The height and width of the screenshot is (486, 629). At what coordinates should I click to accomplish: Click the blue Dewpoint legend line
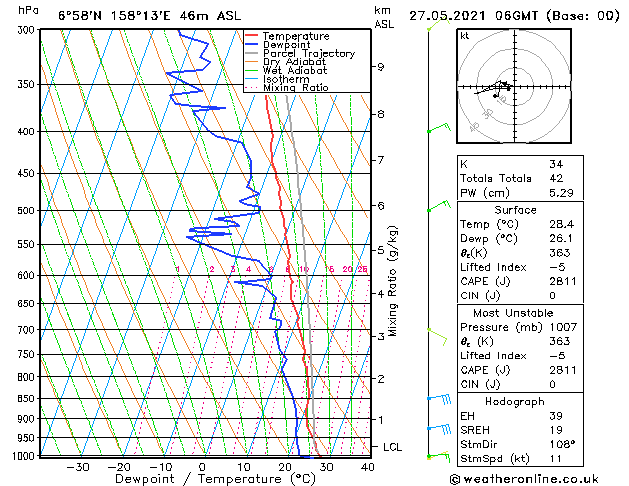251,44
